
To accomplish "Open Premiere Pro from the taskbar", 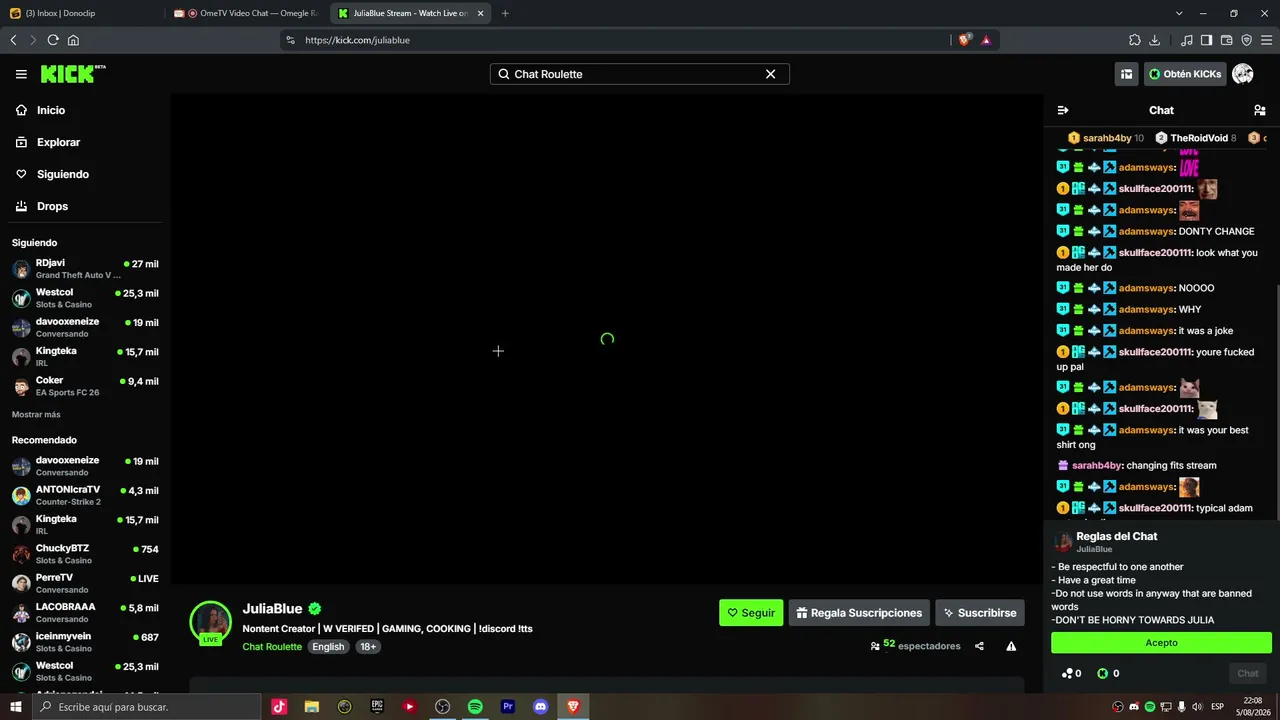I will 508,707.
